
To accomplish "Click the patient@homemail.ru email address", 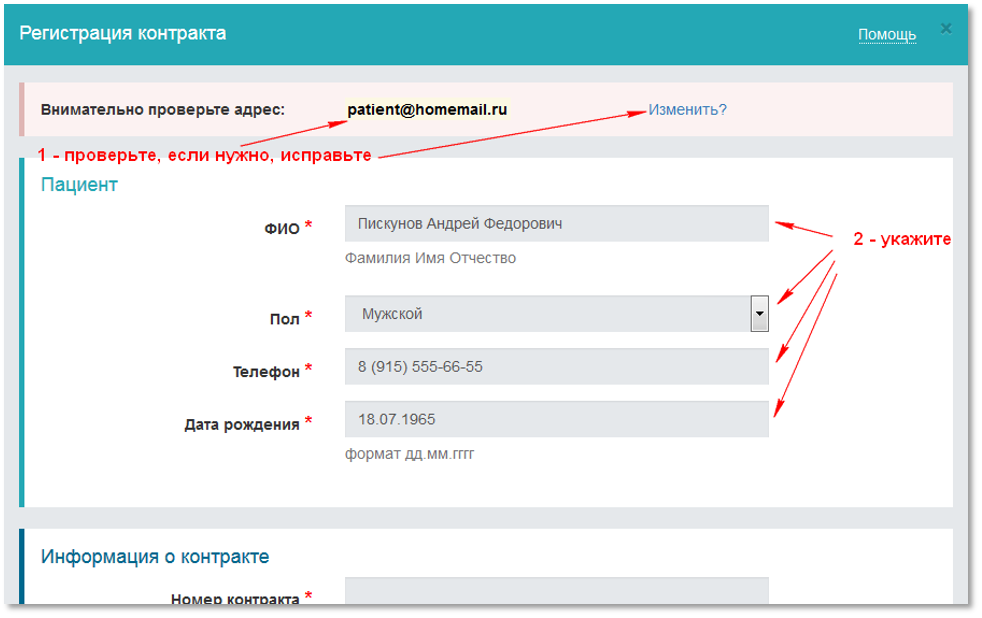I will (x=427, y=109).
